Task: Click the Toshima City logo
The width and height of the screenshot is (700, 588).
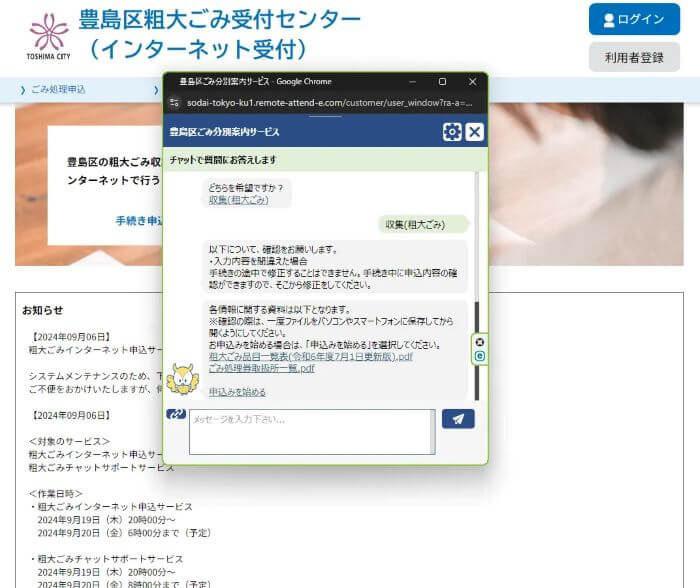Action: pyautogui.click(x=49, y=37)
